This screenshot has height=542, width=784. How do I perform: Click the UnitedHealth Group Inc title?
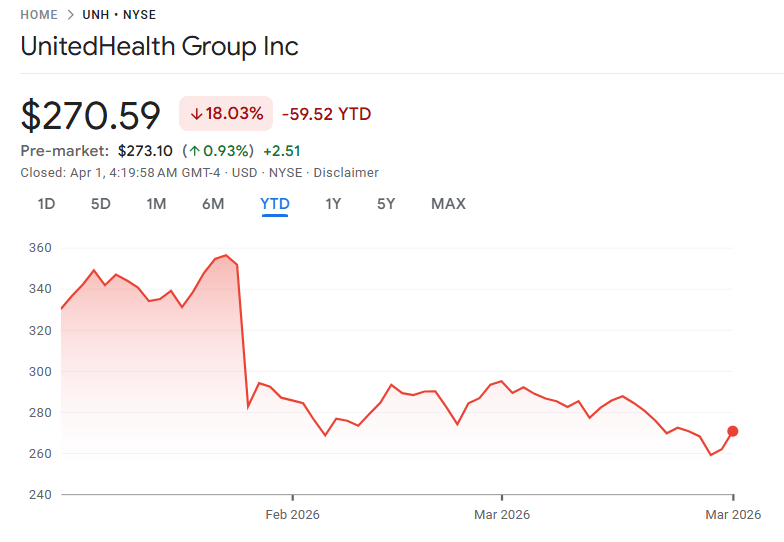(160, 46)
